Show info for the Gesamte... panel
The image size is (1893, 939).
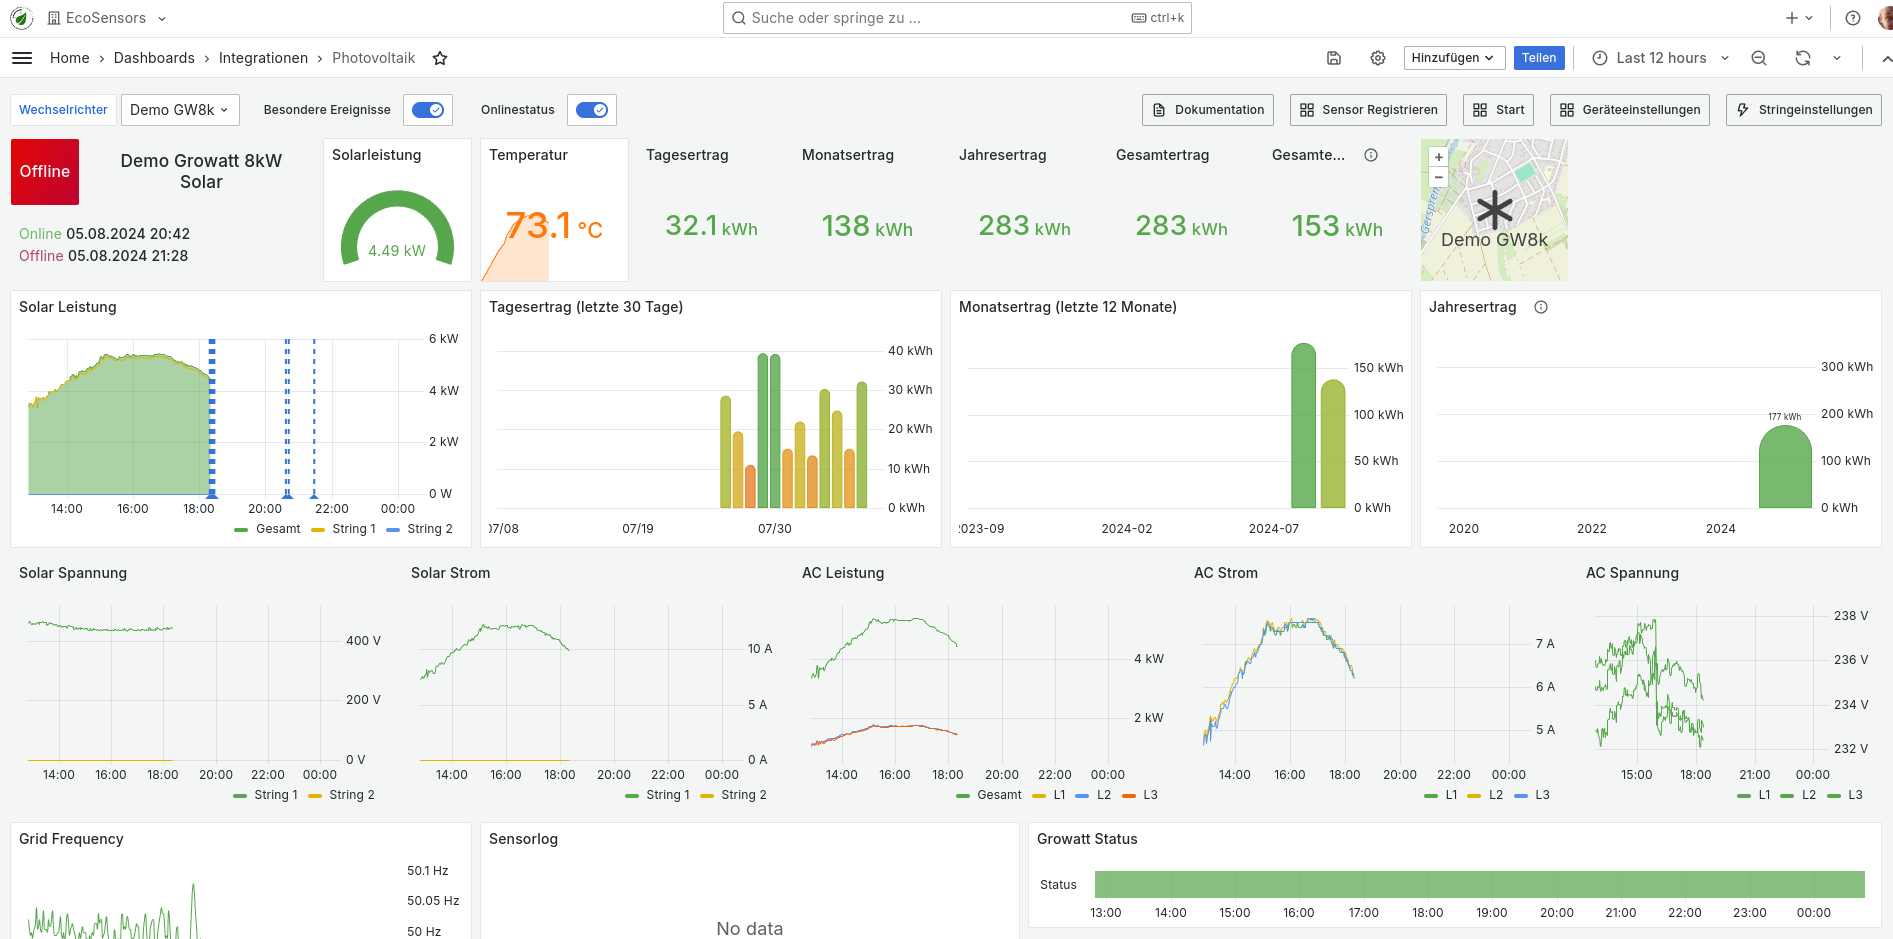click(x=1371, y=155)
